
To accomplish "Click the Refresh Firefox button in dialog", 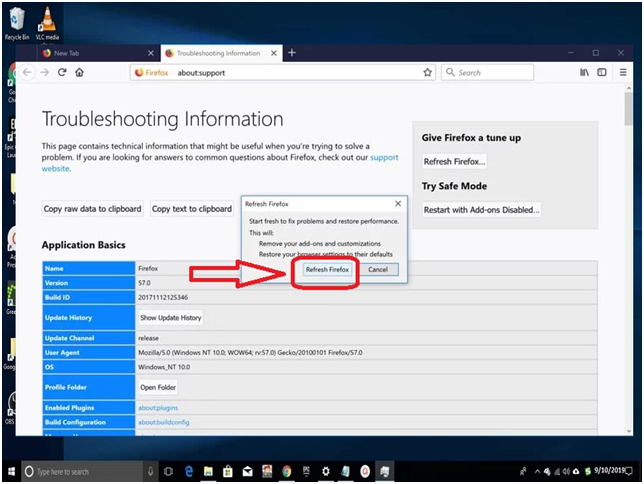I will [327, 270].
